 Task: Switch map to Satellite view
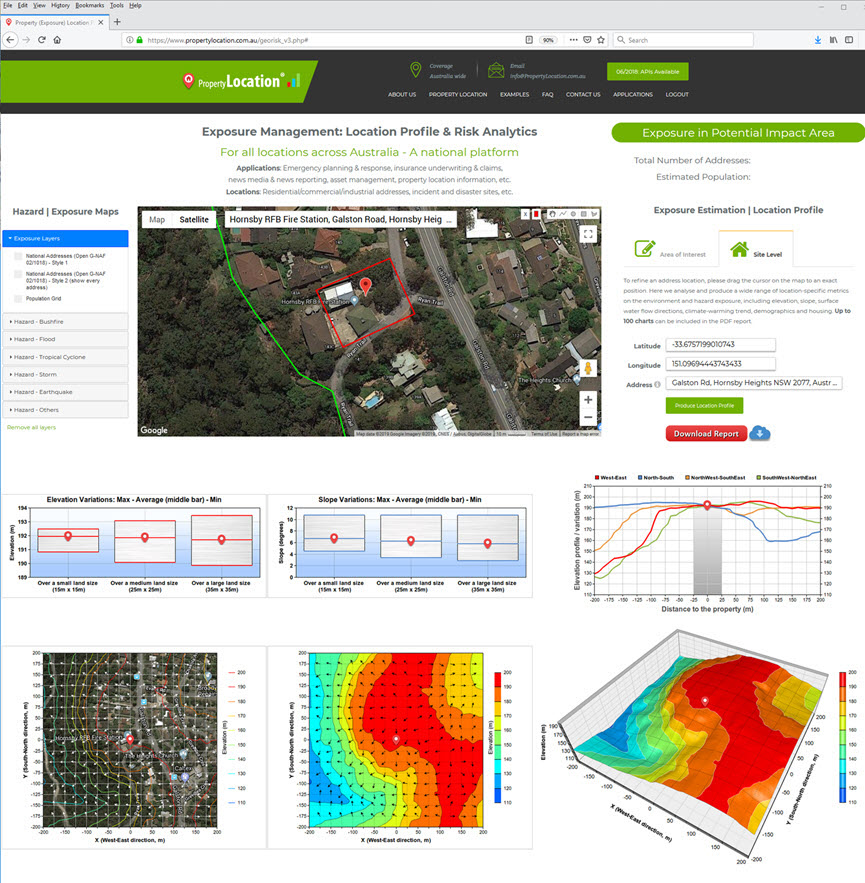click(x=194, y=220)
